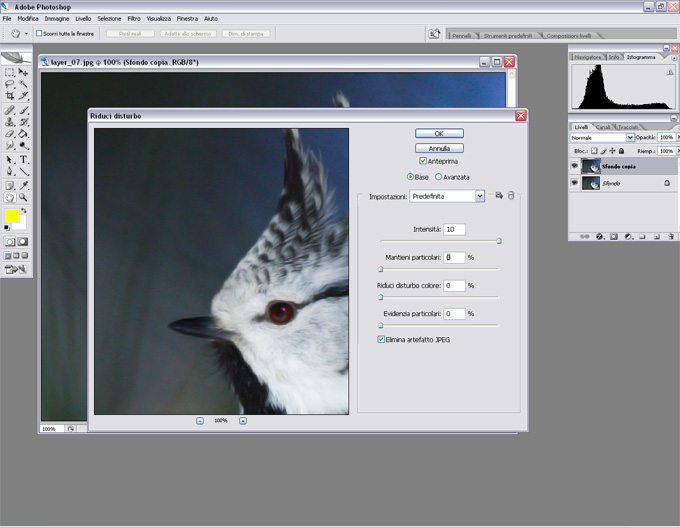Click the Intensità slider handle
The image size is (680, 528).
point(499,241)
